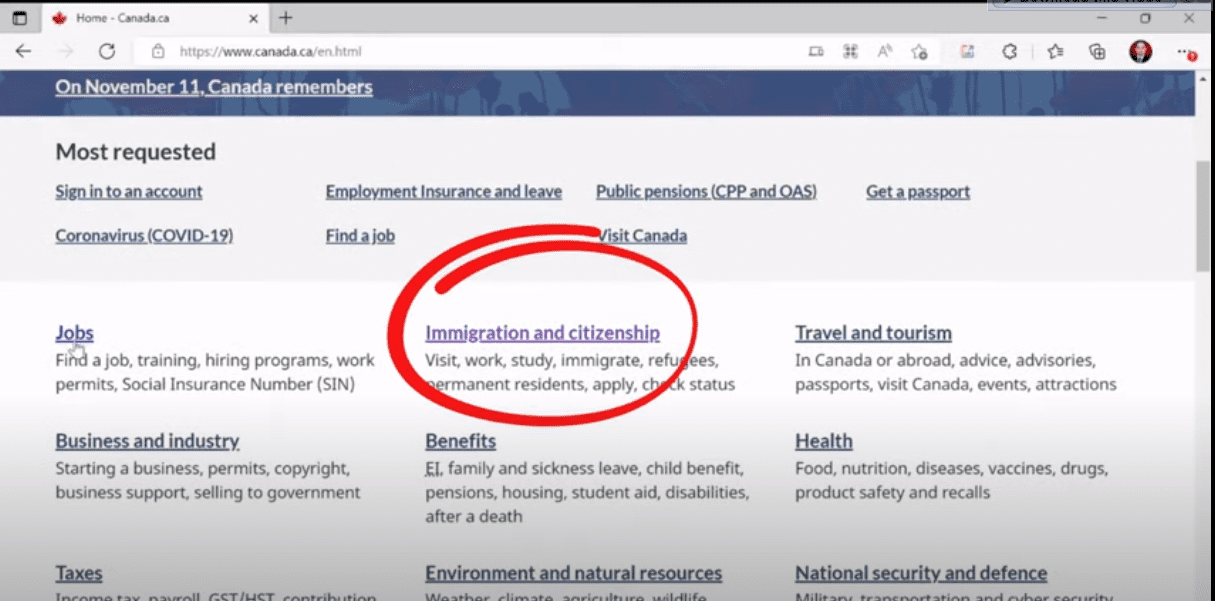Open 'Environment and natural resources' topic
Screen dimensions: 1215x601
tap(573, 573)
